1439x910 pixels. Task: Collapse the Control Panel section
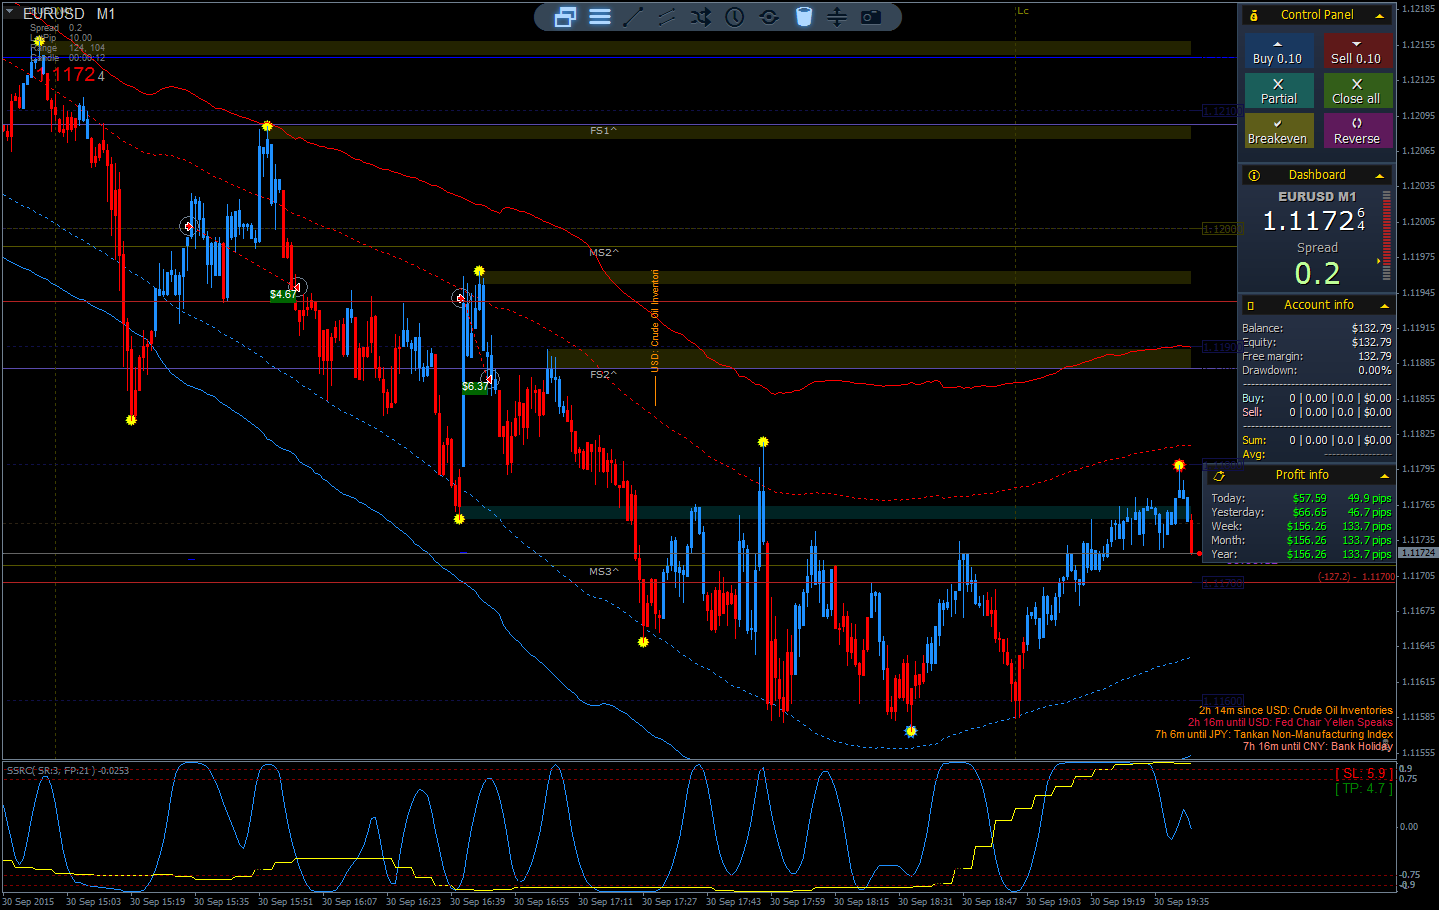1380,16
